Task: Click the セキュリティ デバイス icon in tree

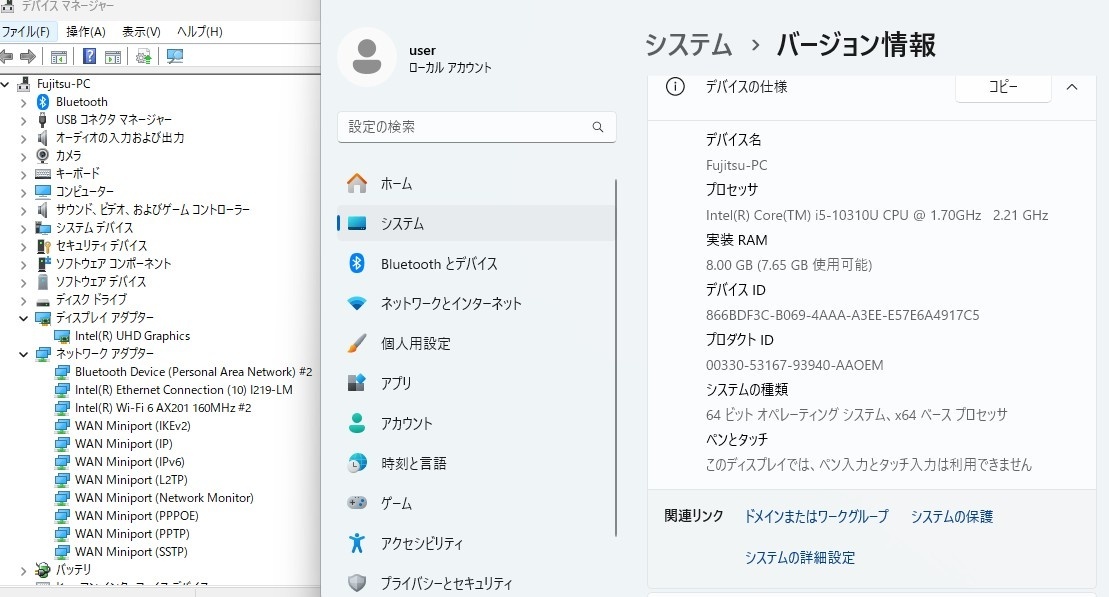Action: coord(43,245)
